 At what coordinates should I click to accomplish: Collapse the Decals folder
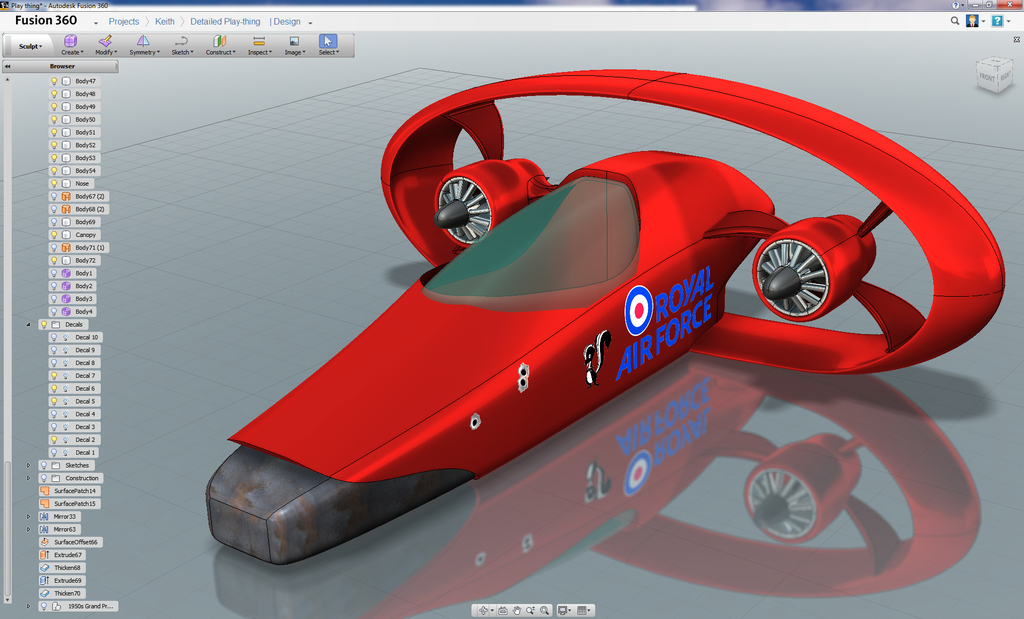click(x=28, y=325)
